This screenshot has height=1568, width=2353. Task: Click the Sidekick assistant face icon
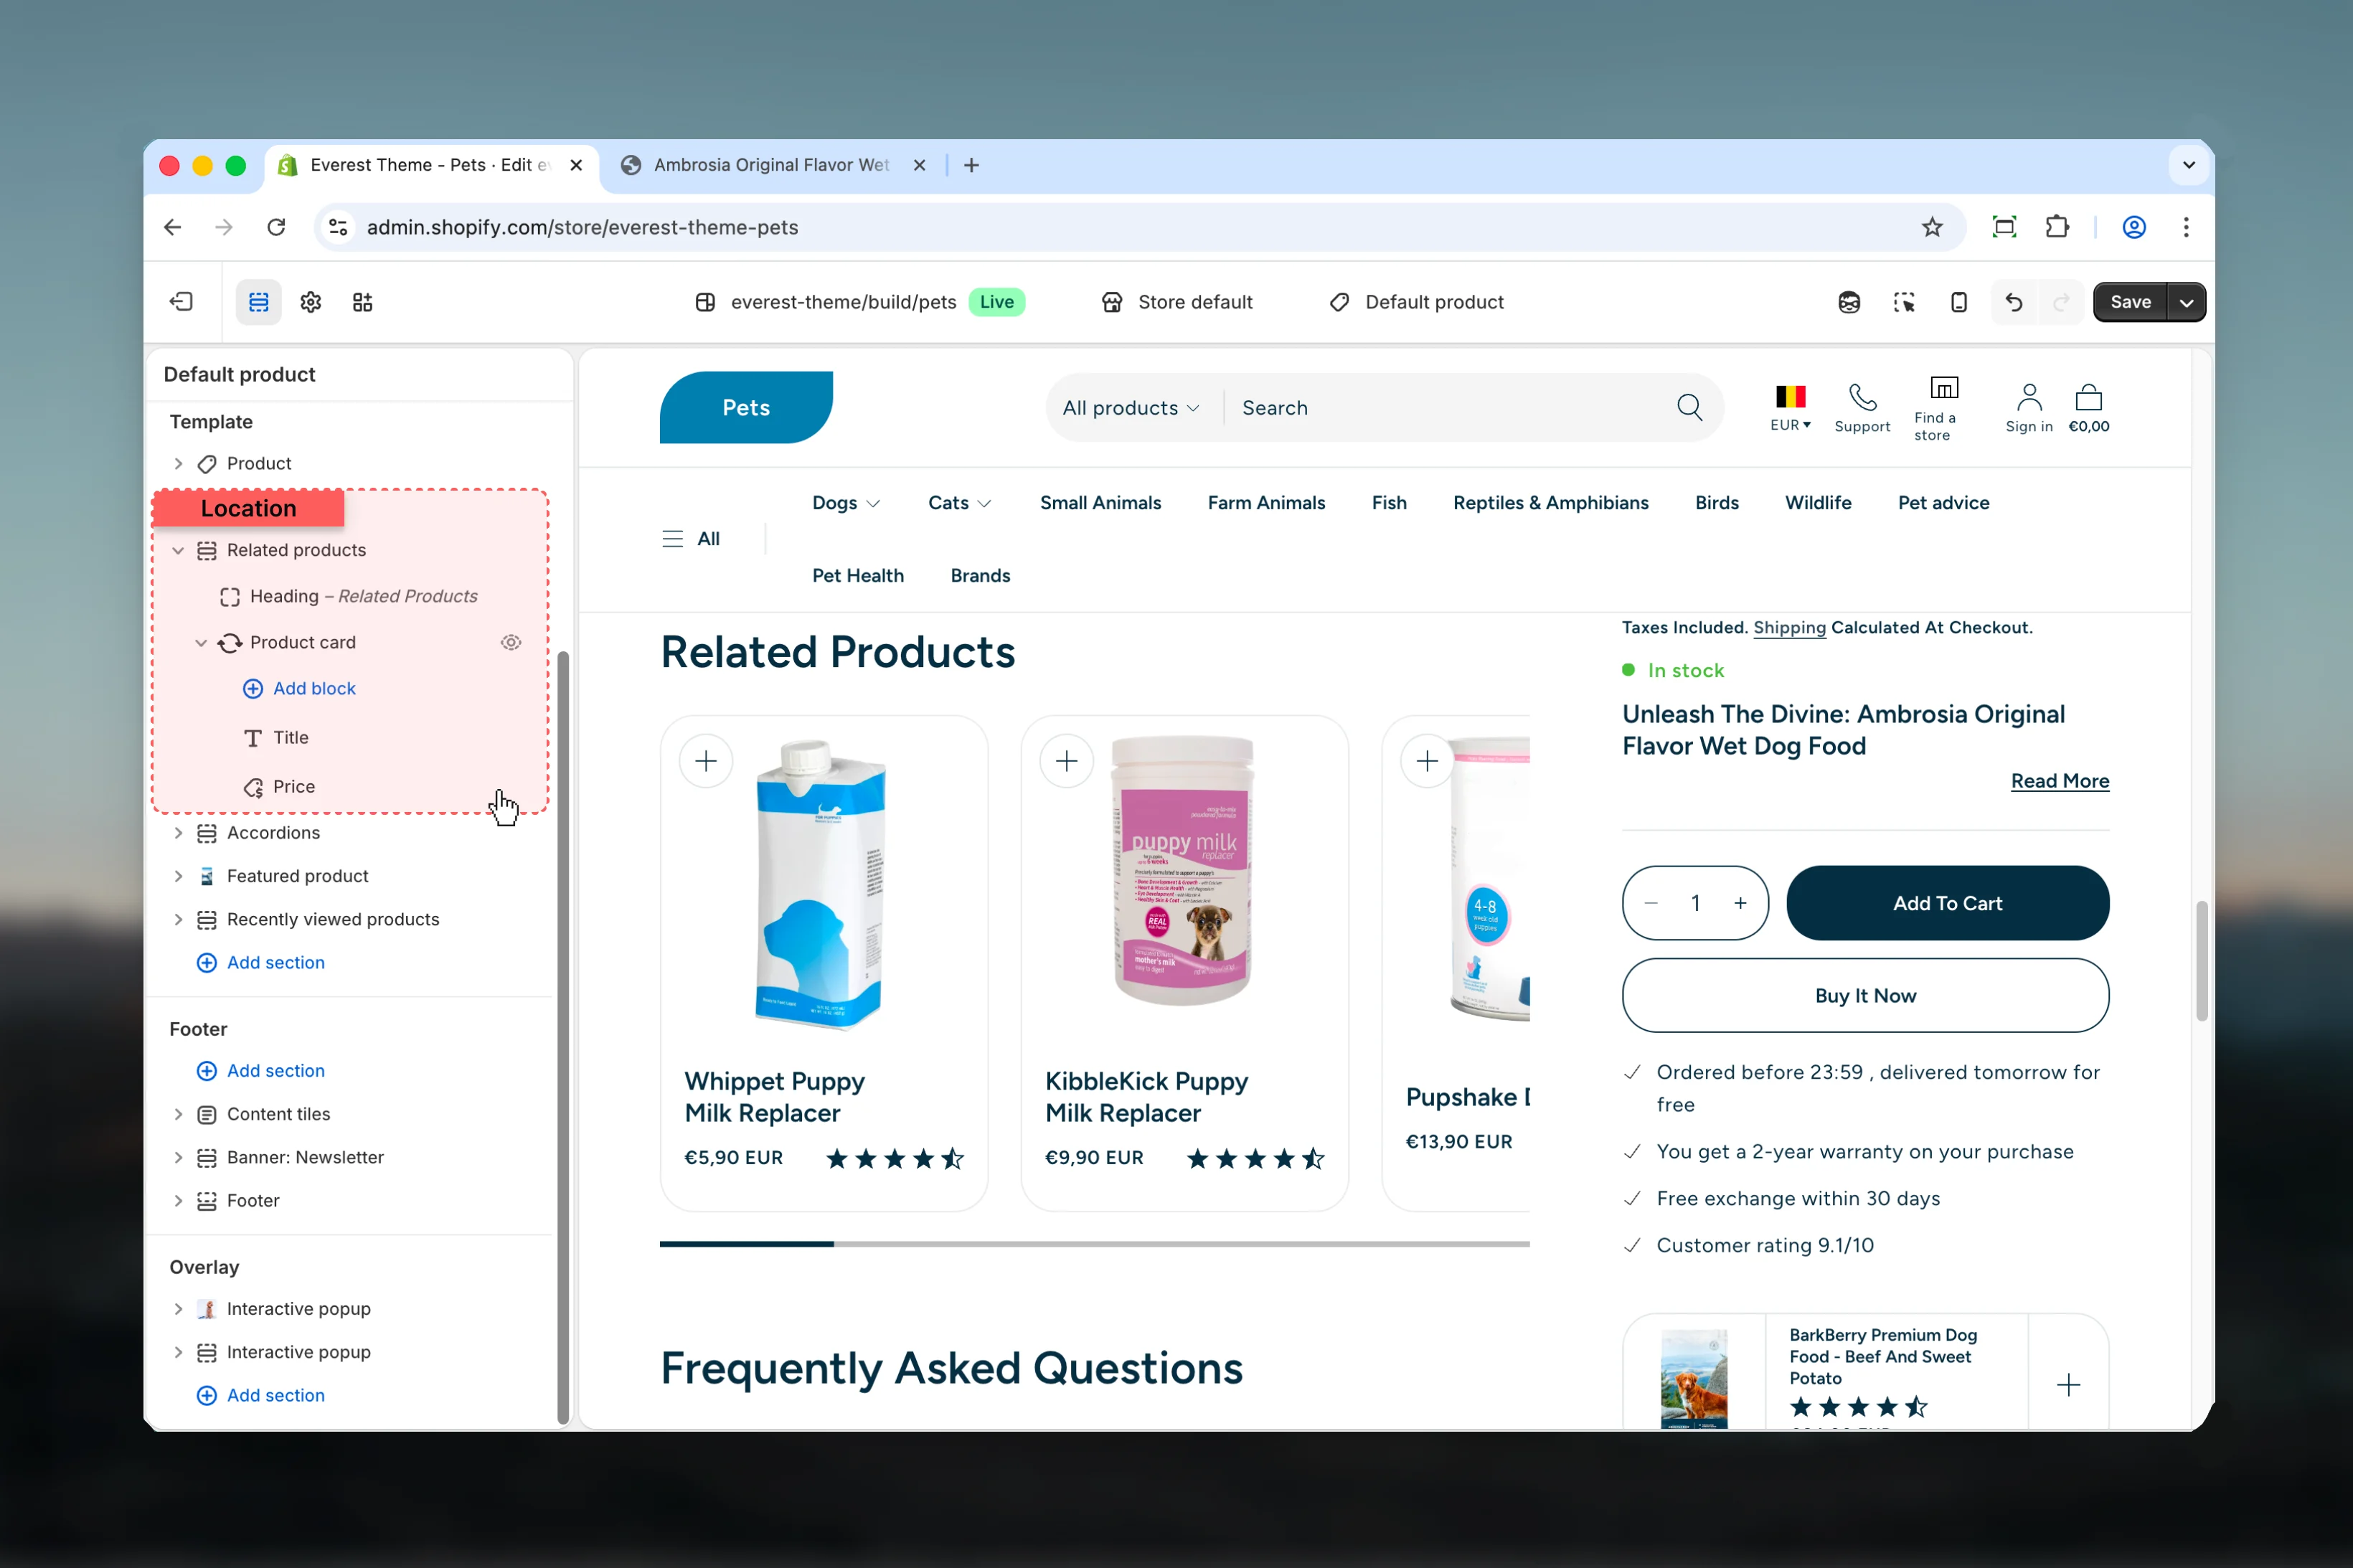(1849, 302)
